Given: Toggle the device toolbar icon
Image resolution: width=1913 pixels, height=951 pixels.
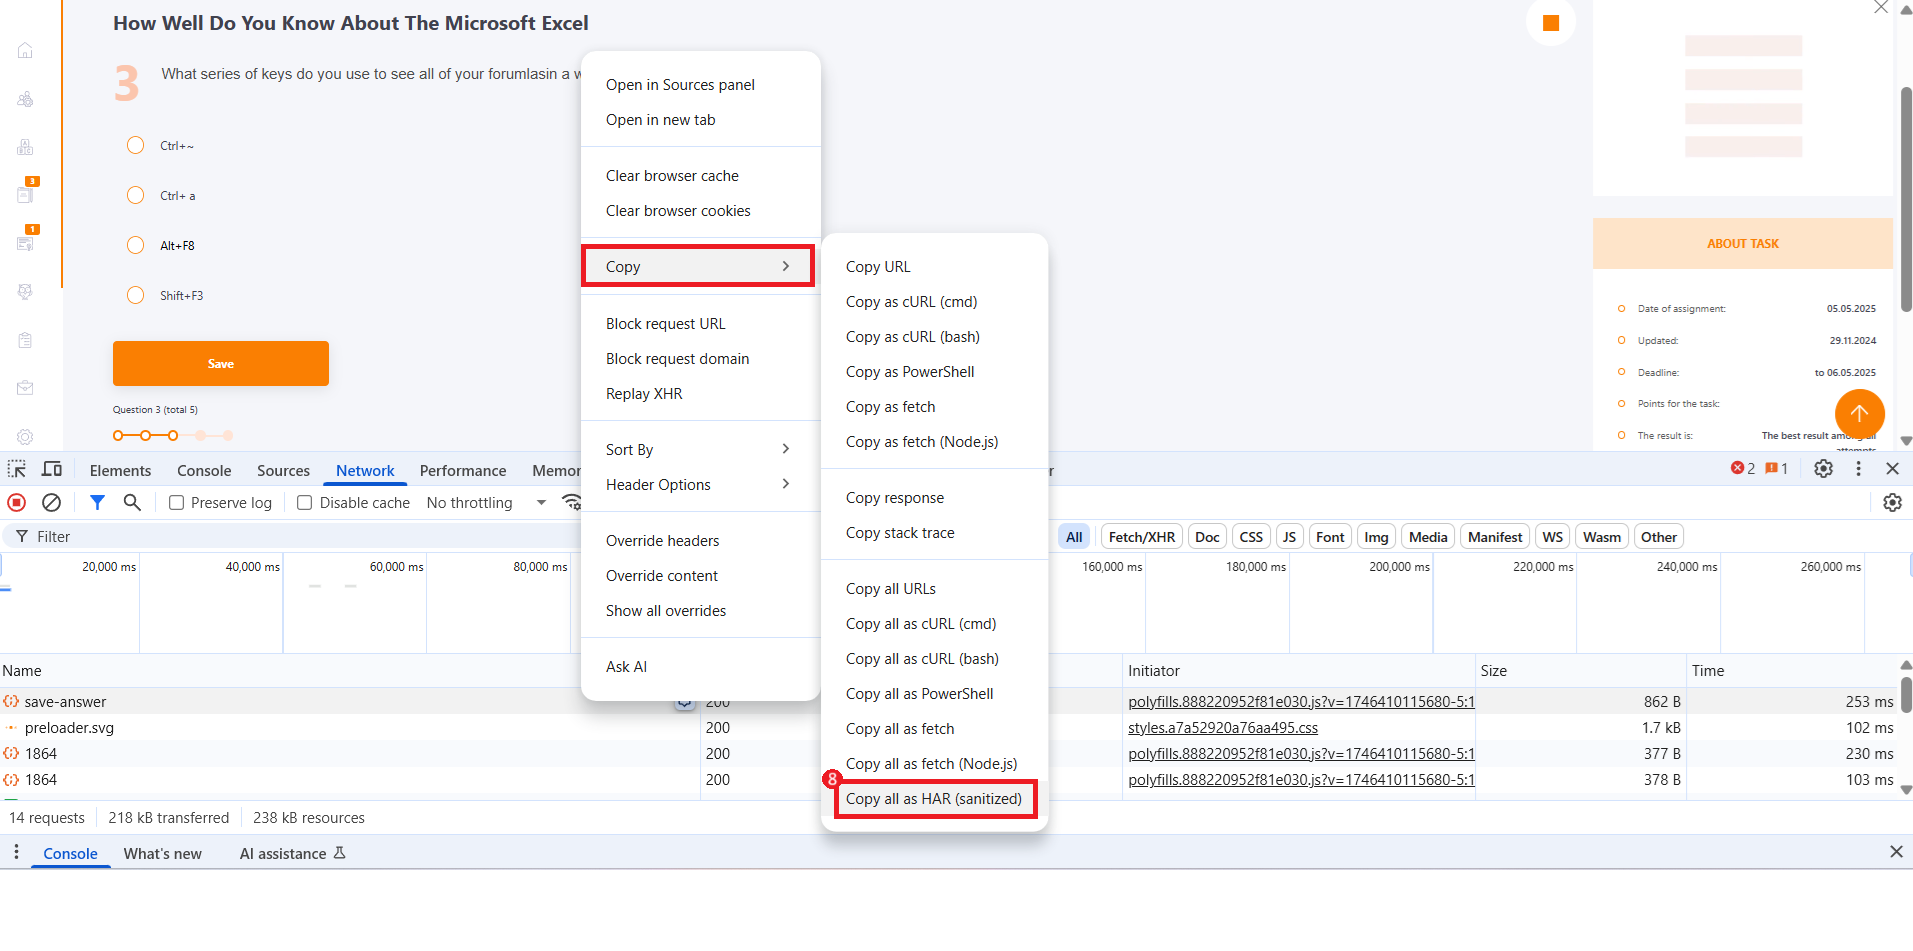Looking at the screenshot, I should [x=52, y=469].
